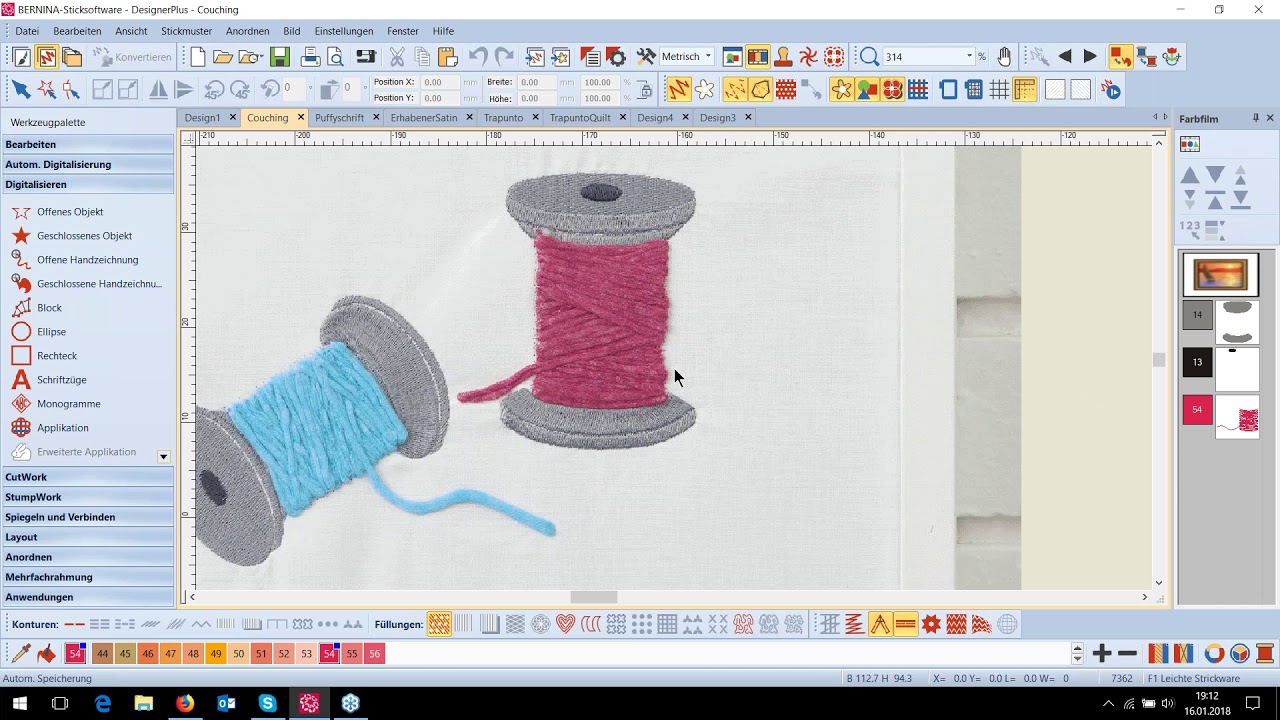The image size is (1280, 720).
Task: Toggle Show Outlines polygon button
Action: point(761,90)
